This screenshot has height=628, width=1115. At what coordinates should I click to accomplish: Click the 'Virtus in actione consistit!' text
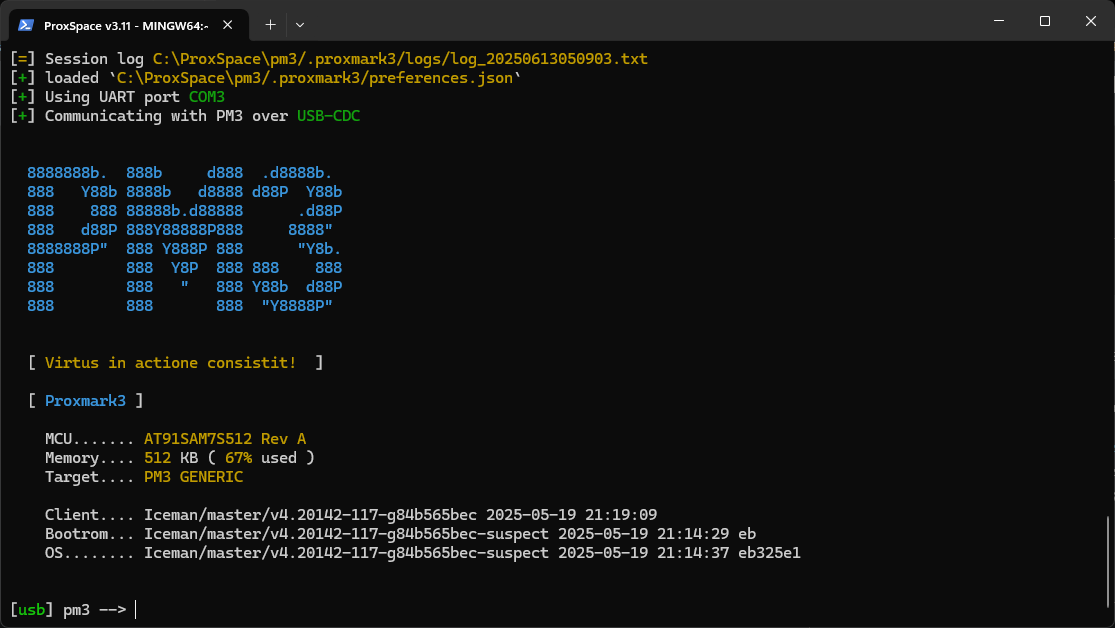point(171,363)
